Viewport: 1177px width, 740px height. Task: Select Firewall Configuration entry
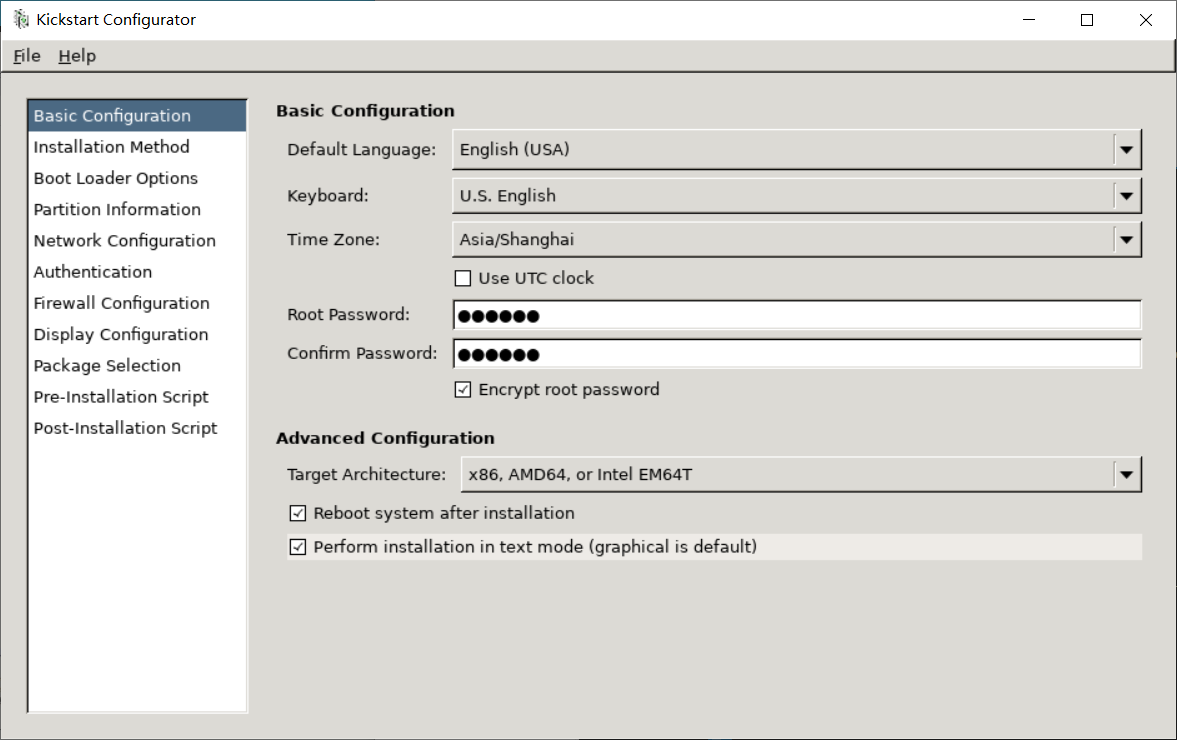(137, 303)
